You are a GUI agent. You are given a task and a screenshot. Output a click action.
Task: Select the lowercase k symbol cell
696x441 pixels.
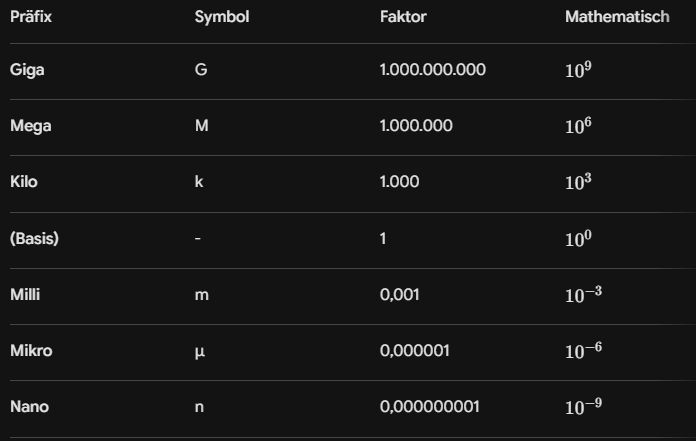tap(199, 182)
